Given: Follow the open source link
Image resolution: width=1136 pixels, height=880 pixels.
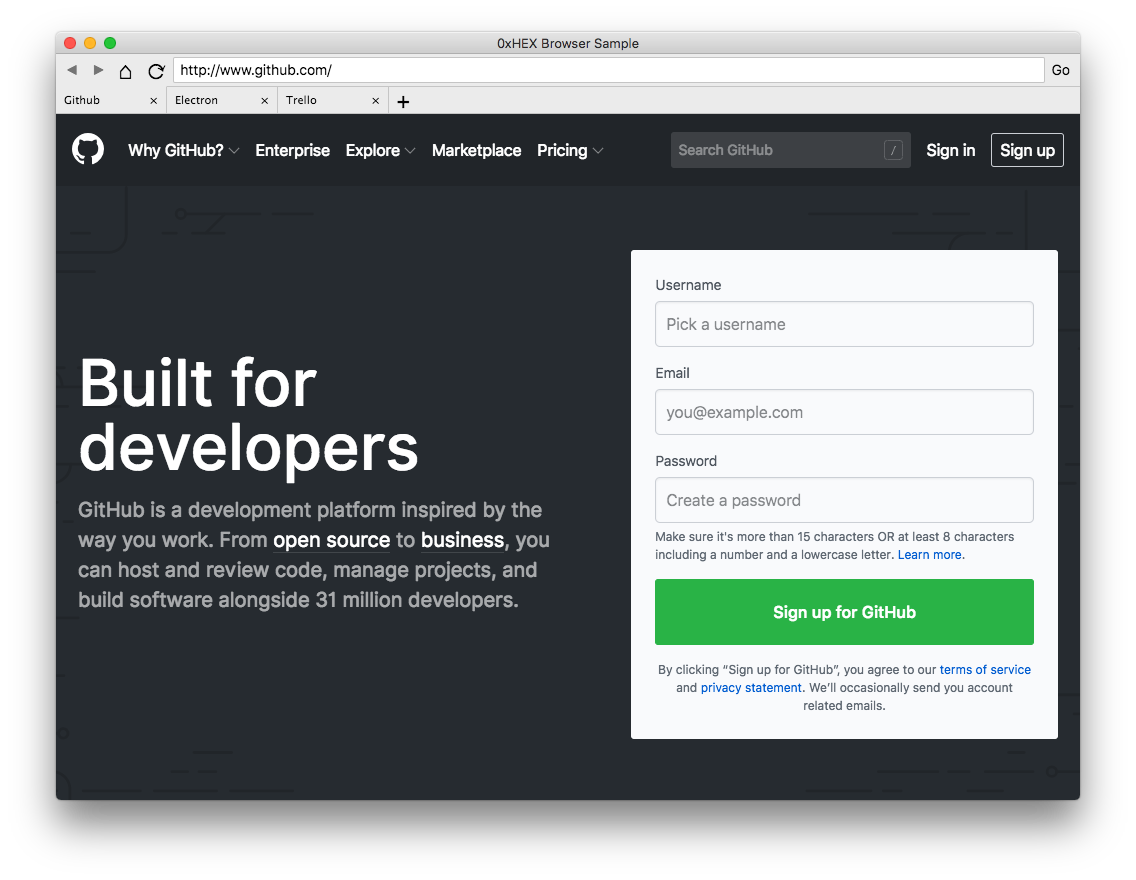Looking at the screenshot, I should click(x=332, y=540).
